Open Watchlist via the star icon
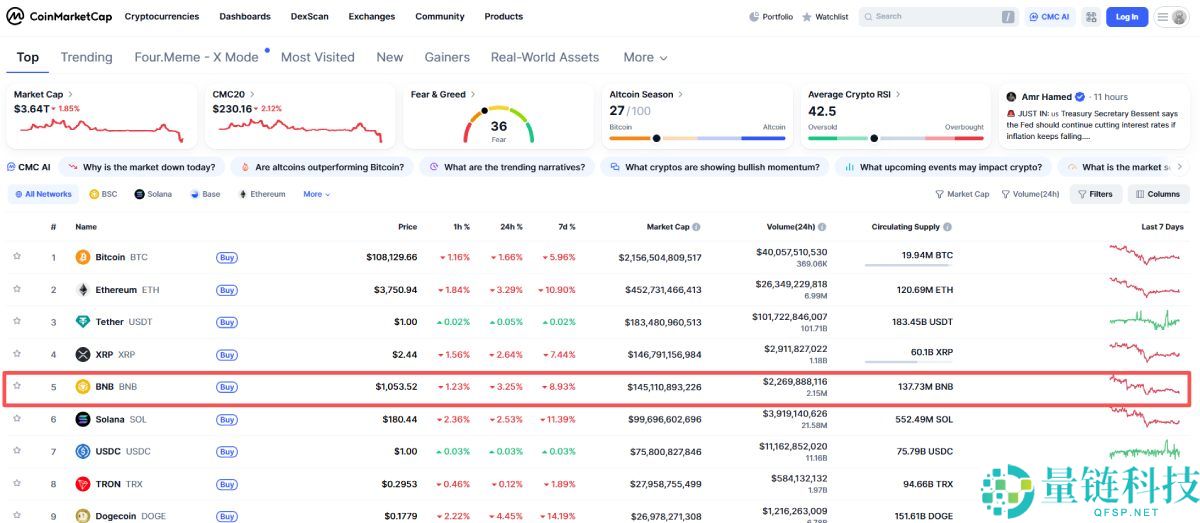 pos(807,17)
